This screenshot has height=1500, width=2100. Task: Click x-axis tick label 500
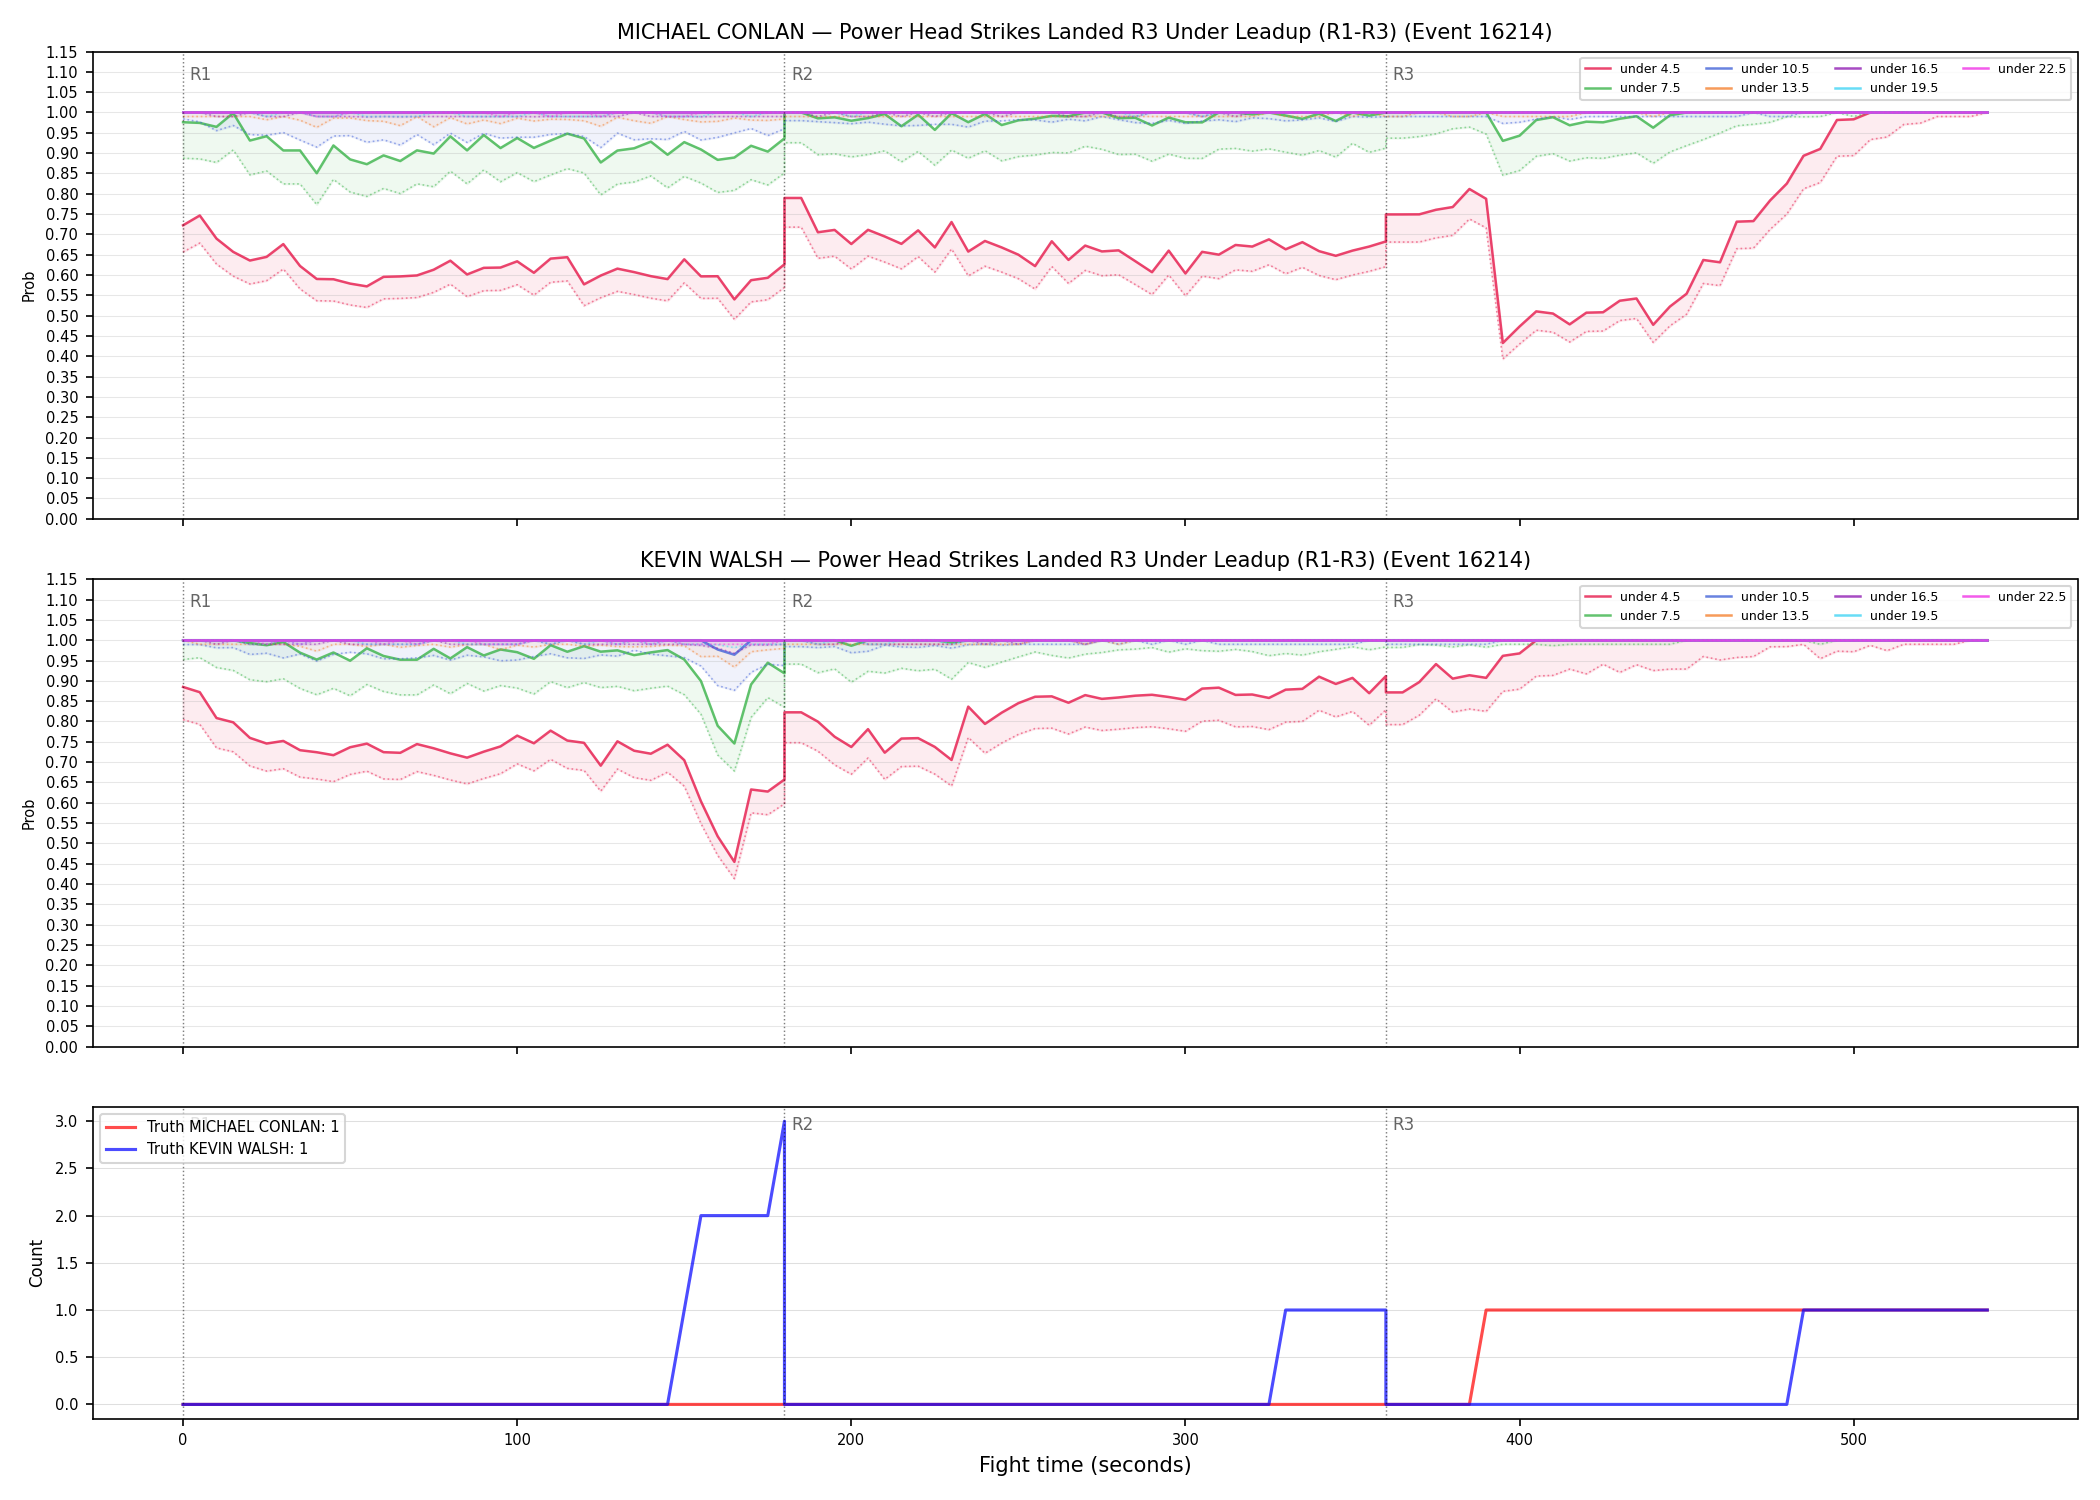point(1853,1440)
